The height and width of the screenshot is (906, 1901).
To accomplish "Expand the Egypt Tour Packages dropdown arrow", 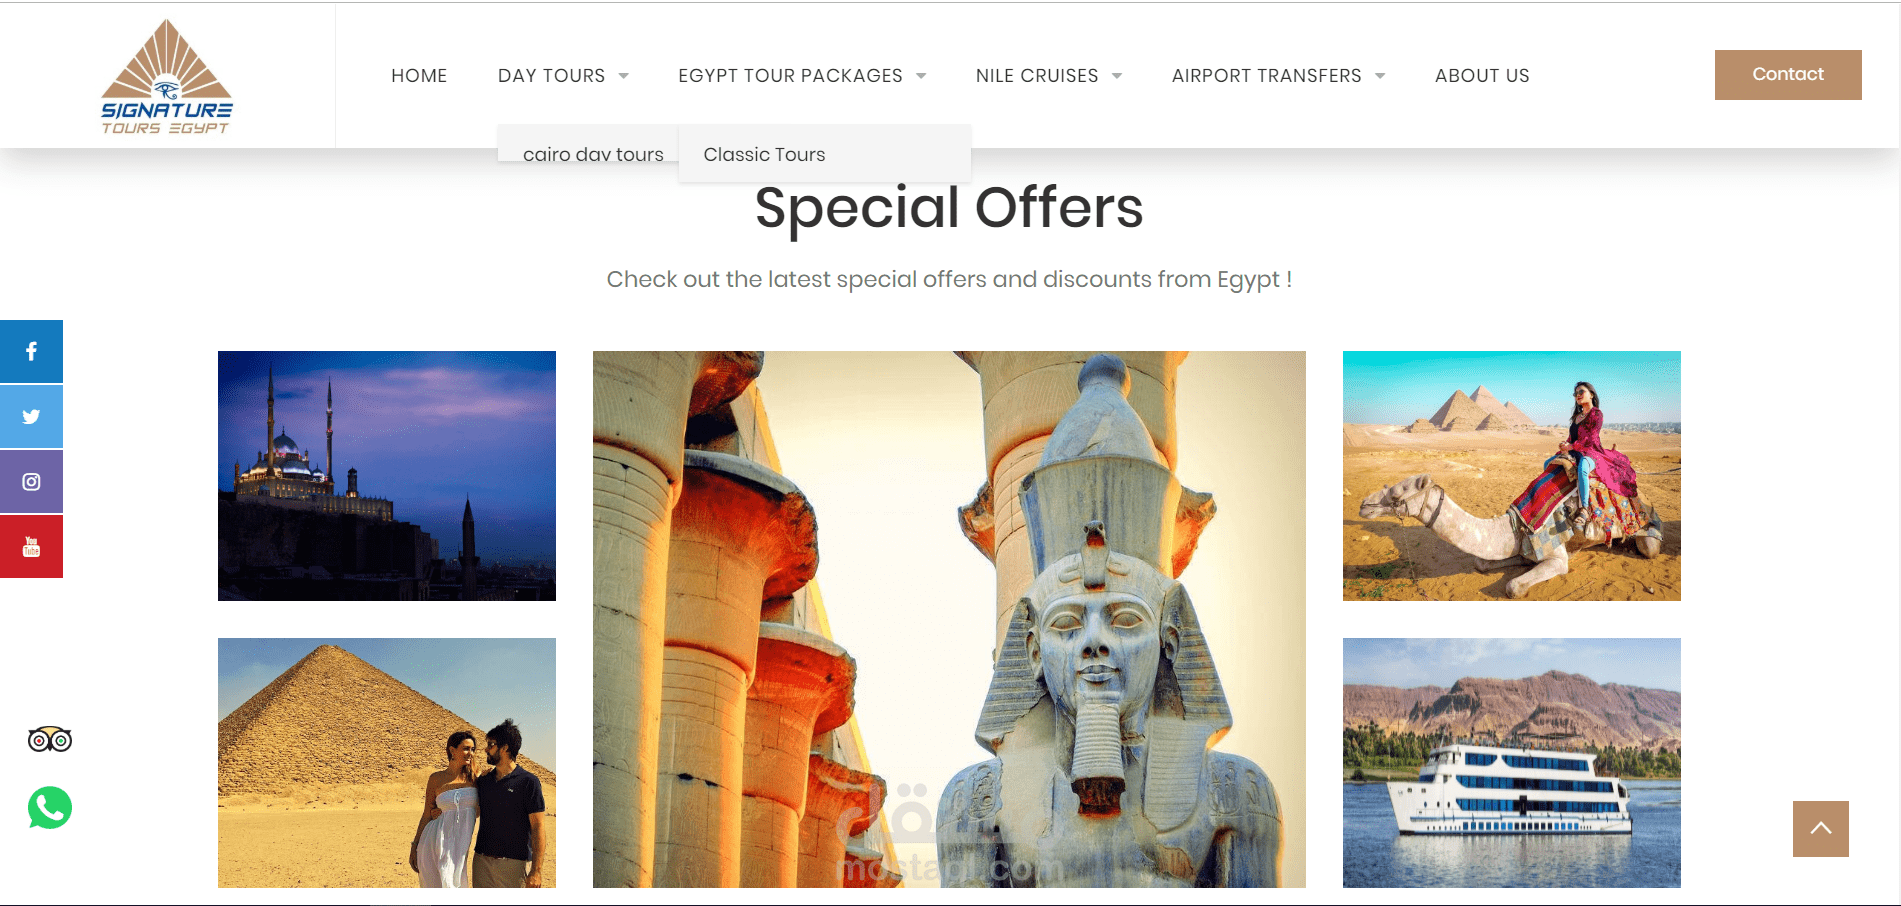I will click(x=921, y=76).
